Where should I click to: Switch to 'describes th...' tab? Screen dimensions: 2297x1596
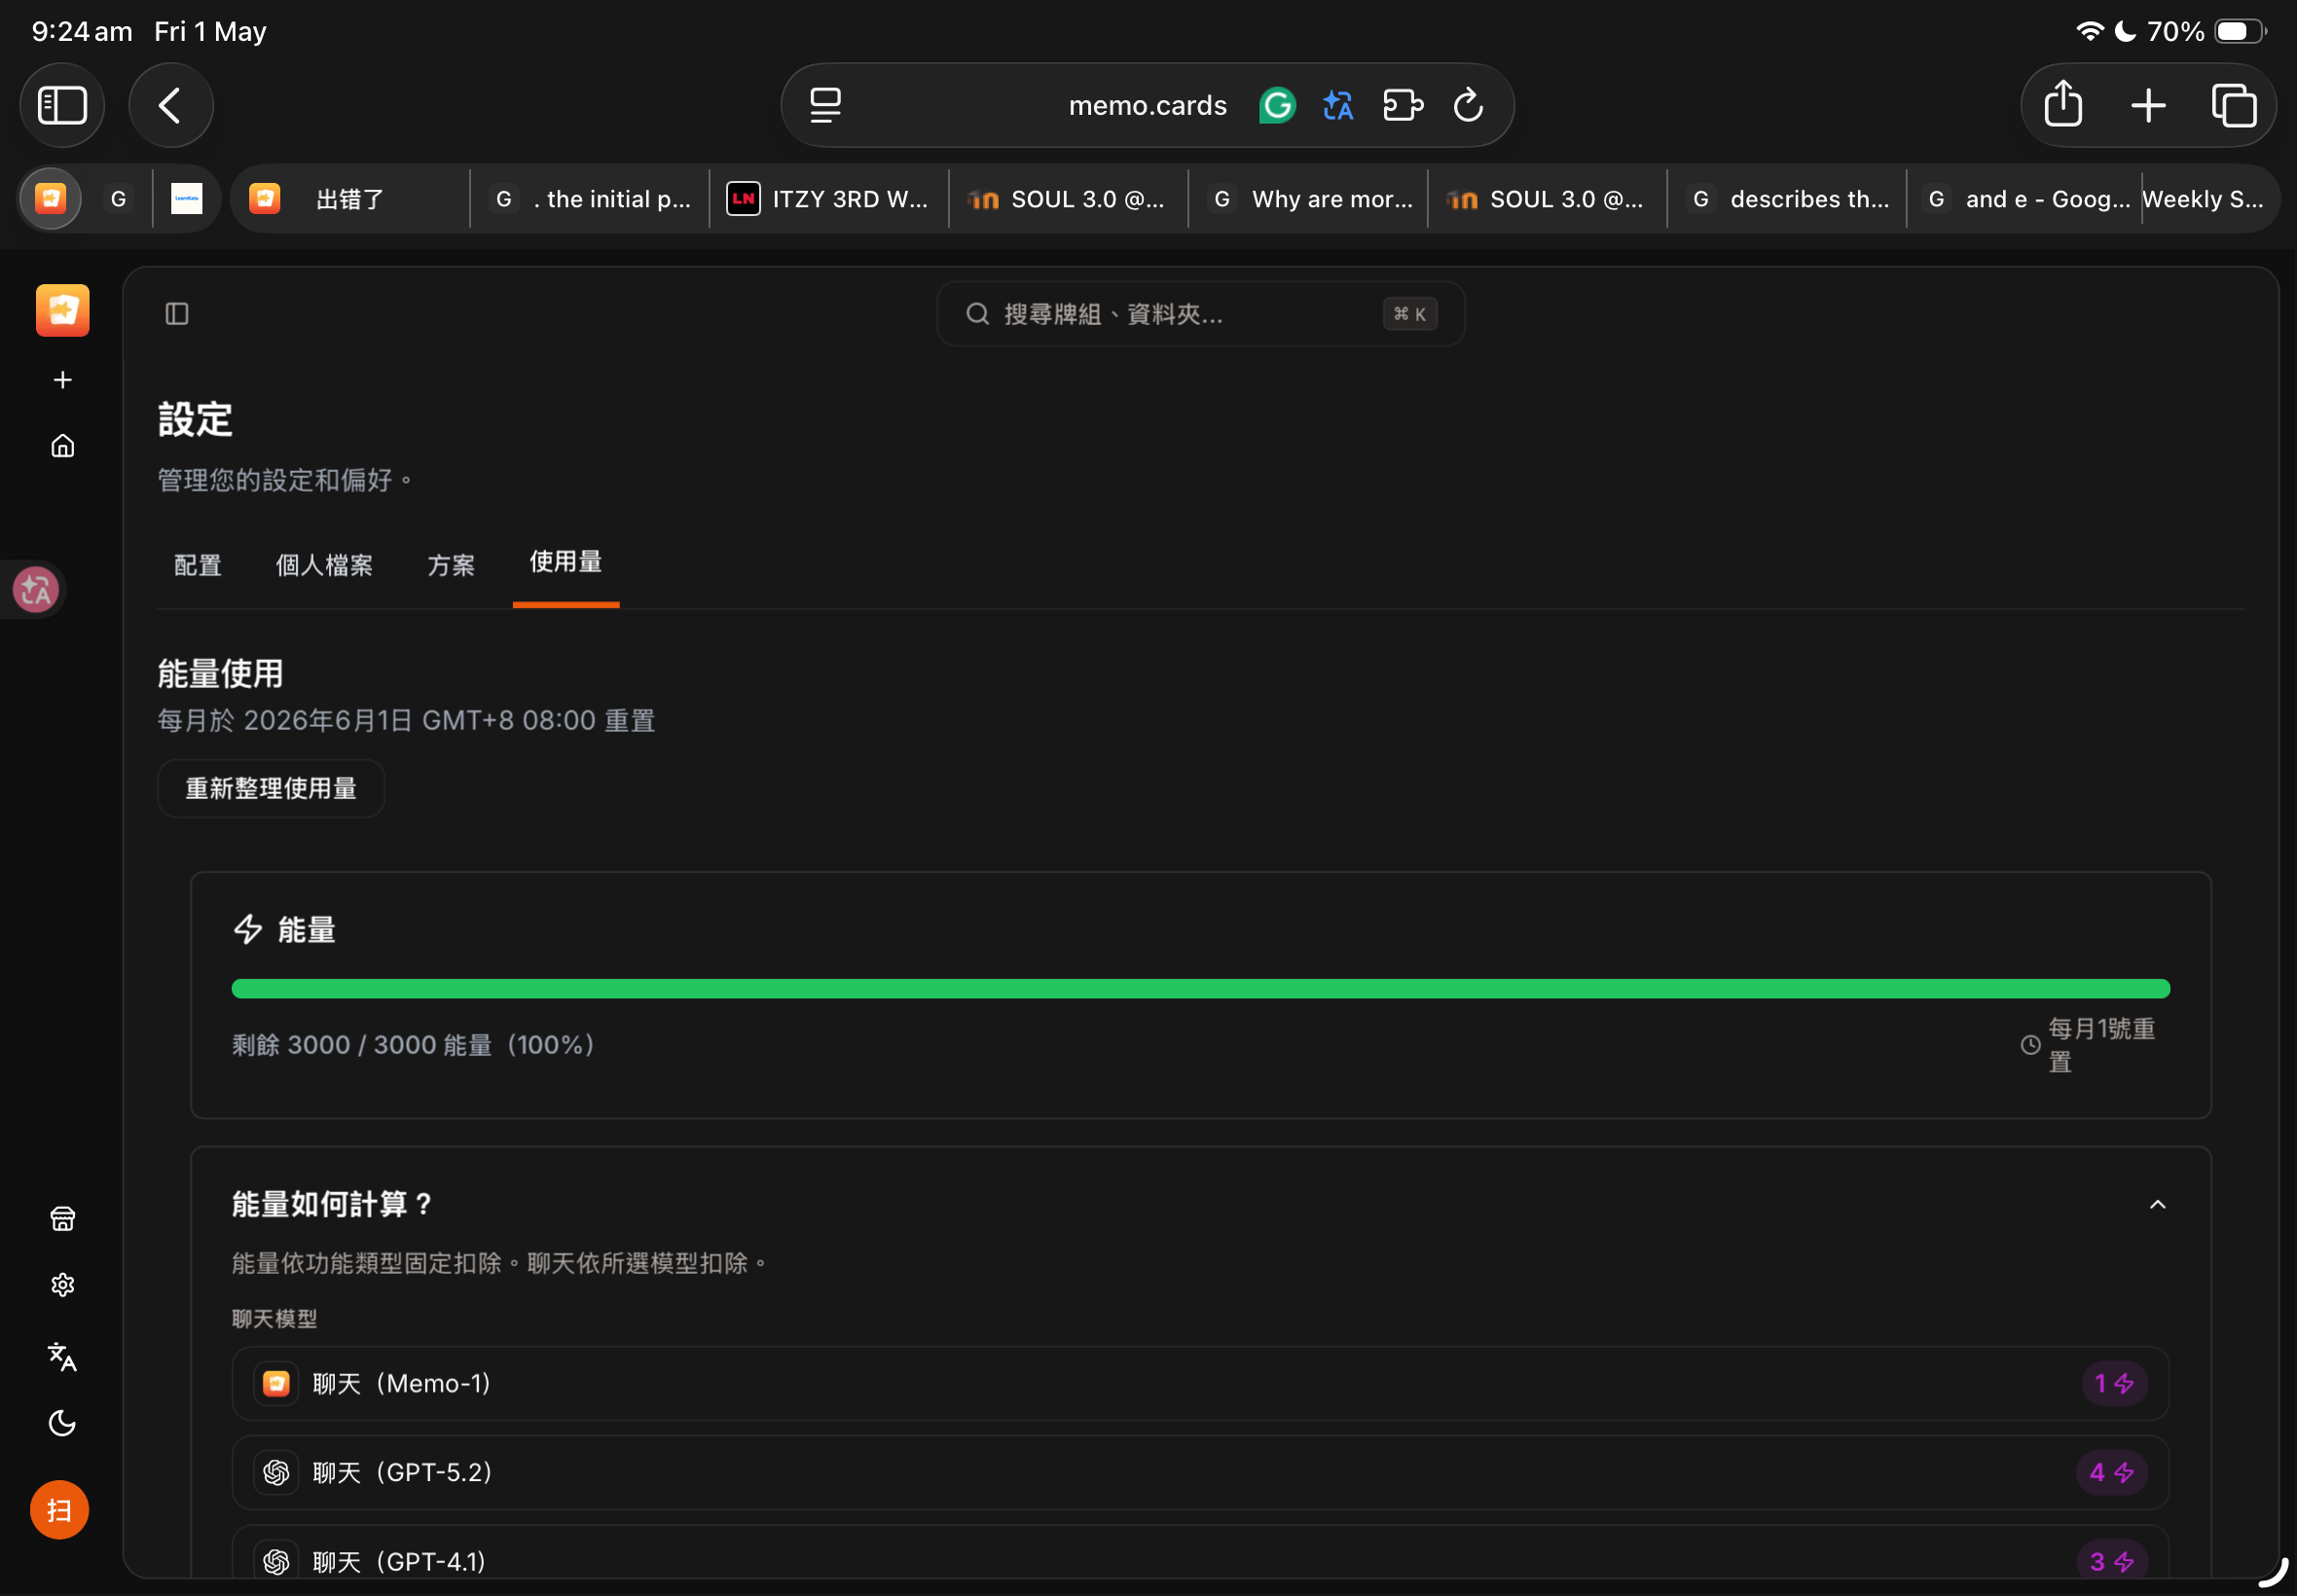pyautogui.click(x=1787, y=198)
